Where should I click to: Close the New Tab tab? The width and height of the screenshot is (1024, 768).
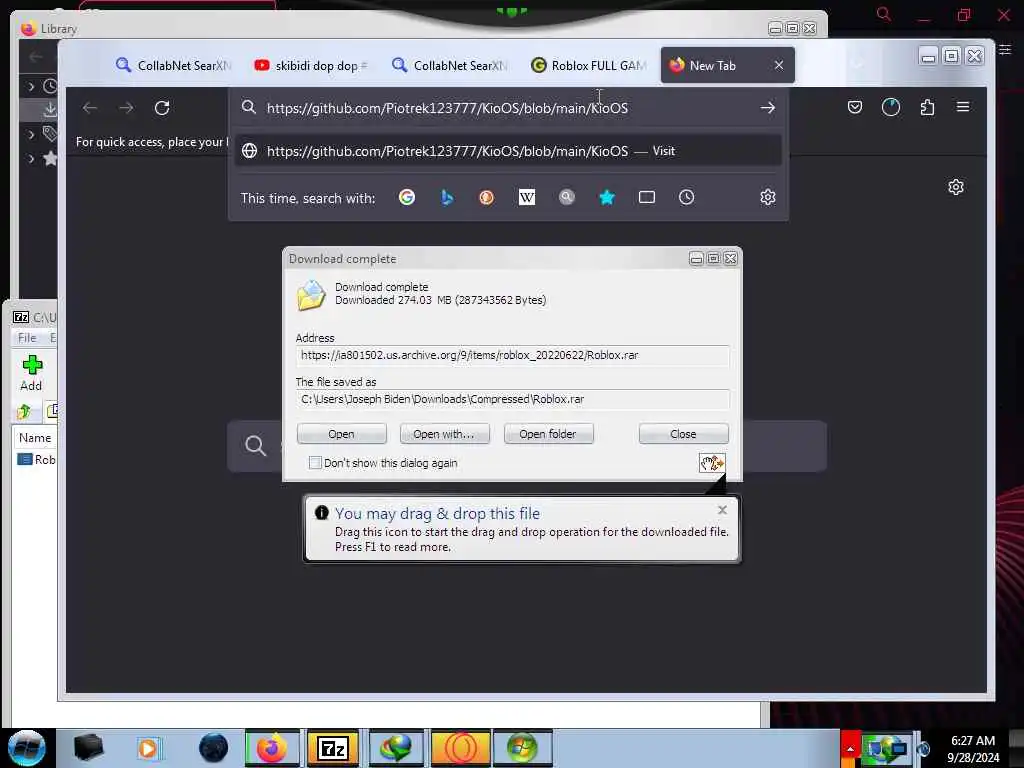(778, 65)
